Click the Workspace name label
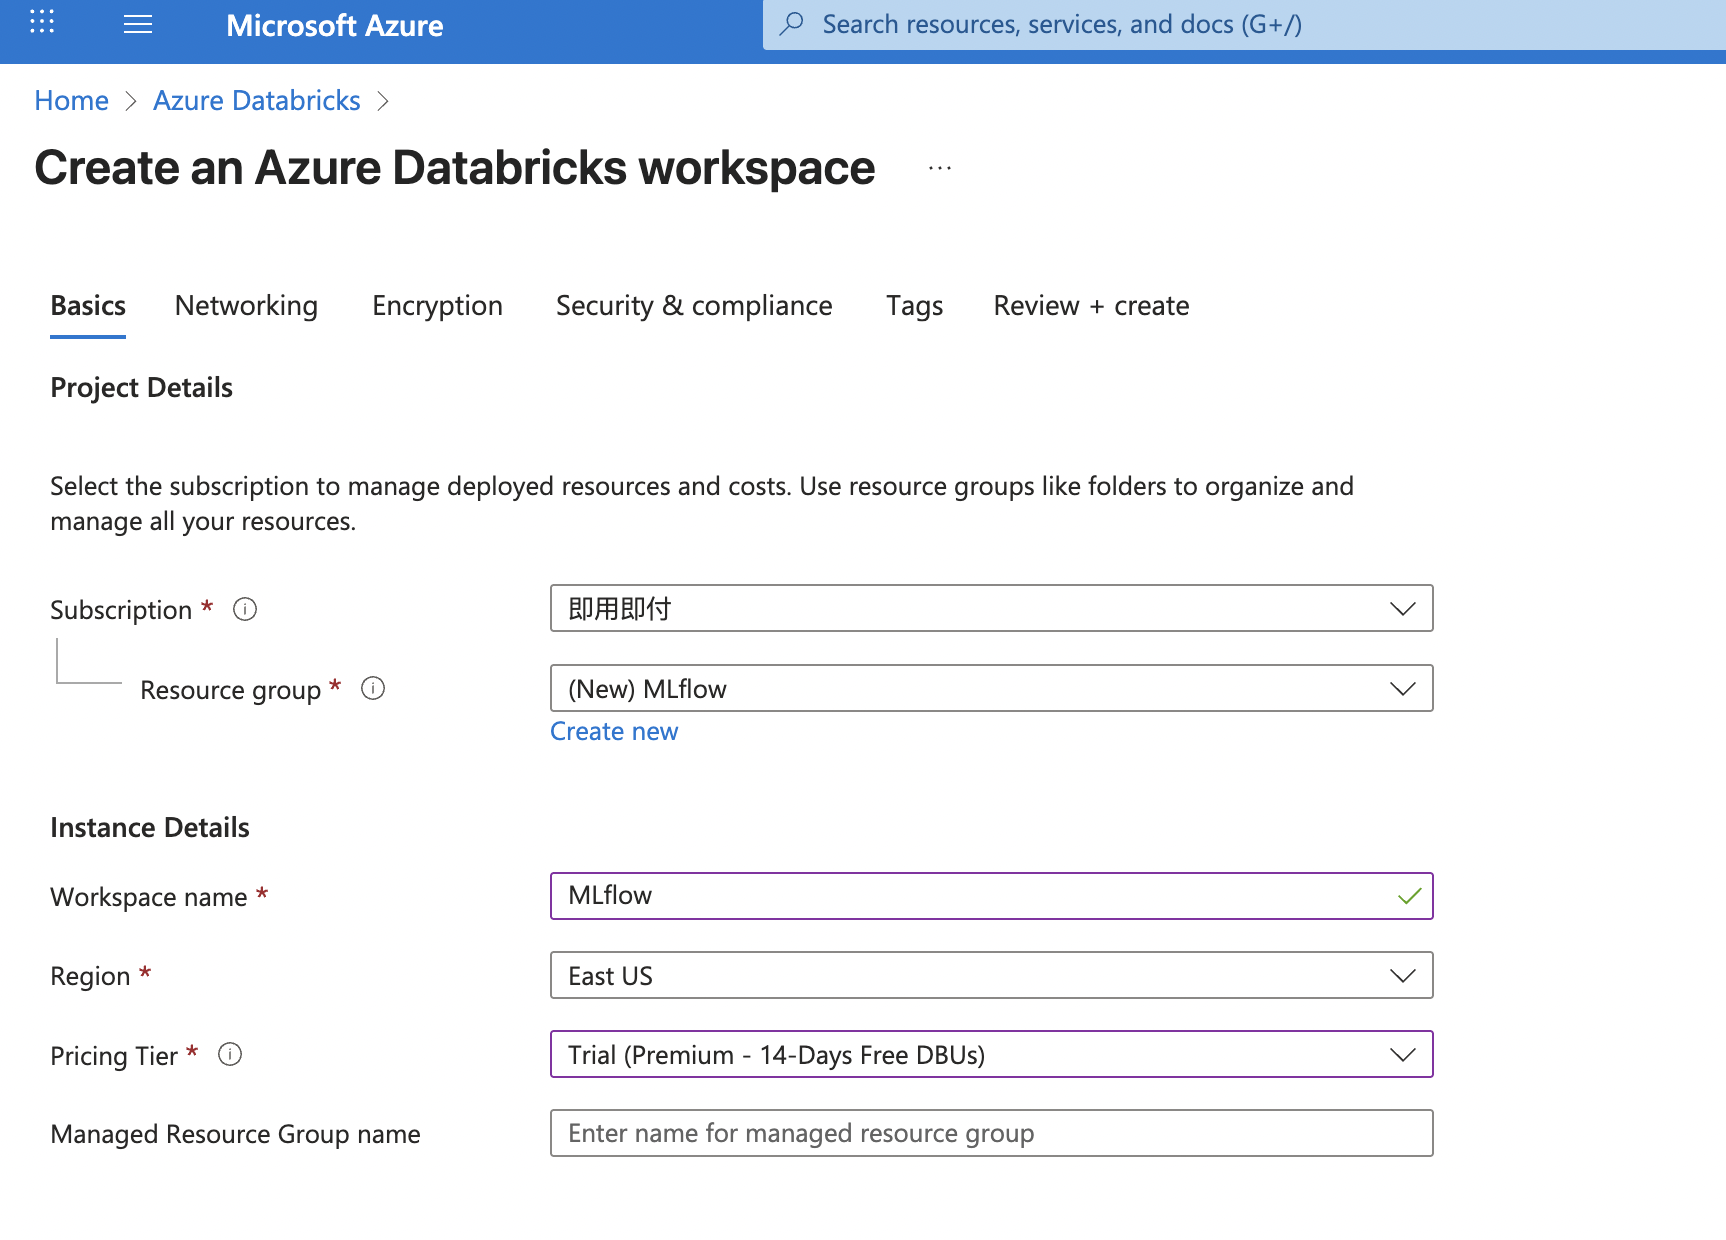The height and width of the screenshot is (1240, 1726). pos(149,897)
